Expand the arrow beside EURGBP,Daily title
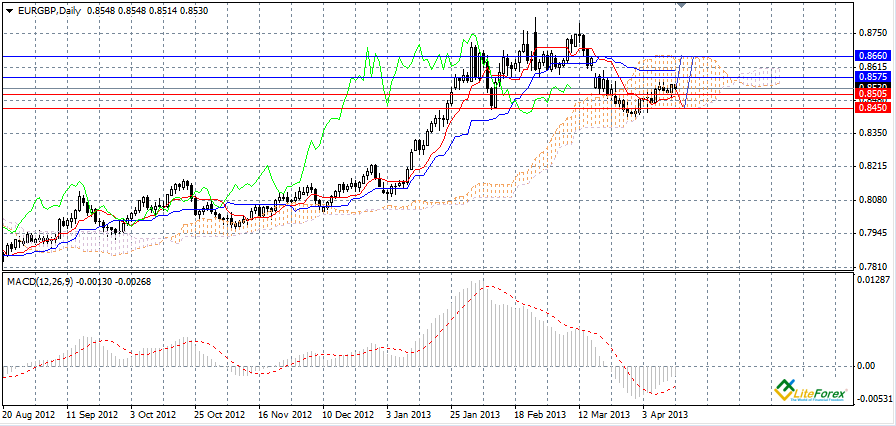 coord(8,10)
